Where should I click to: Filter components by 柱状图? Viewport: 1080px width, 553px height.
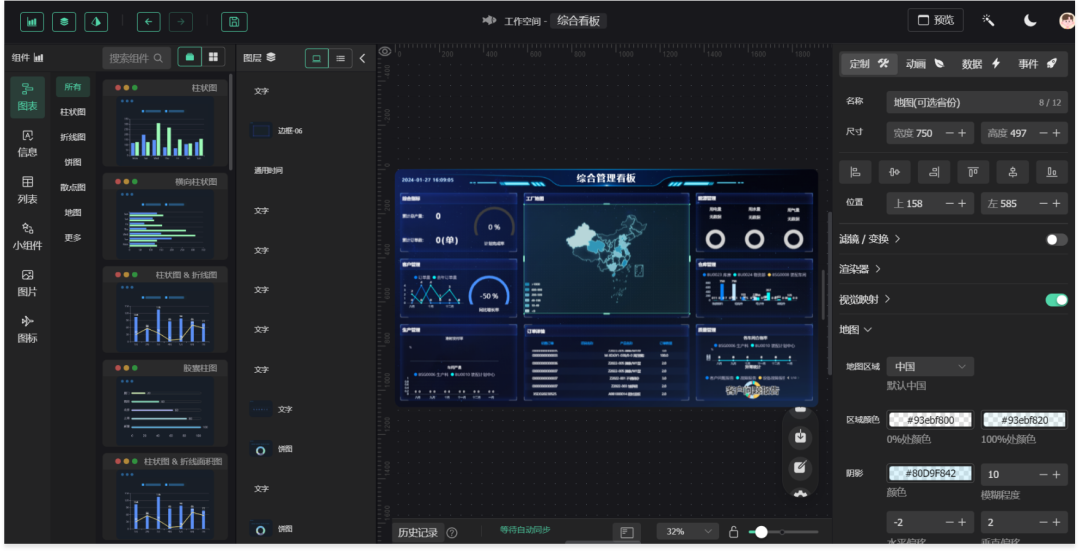[x=73, y=112]
